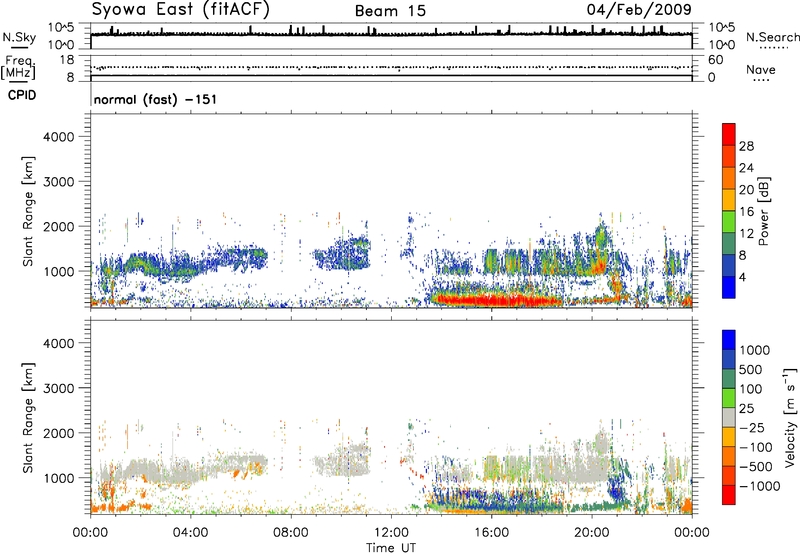
Task: Click the blue bottom of the power colorbar
Action: coord(729,287)
